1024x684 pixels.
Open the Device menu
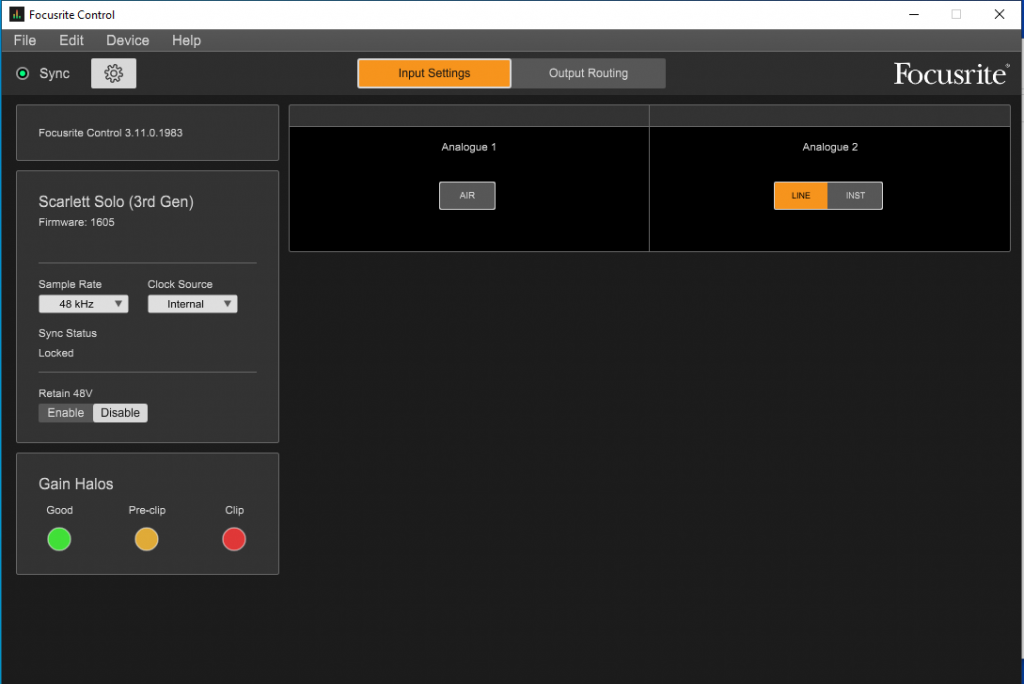pyautogui.click(x=127, y=41)
